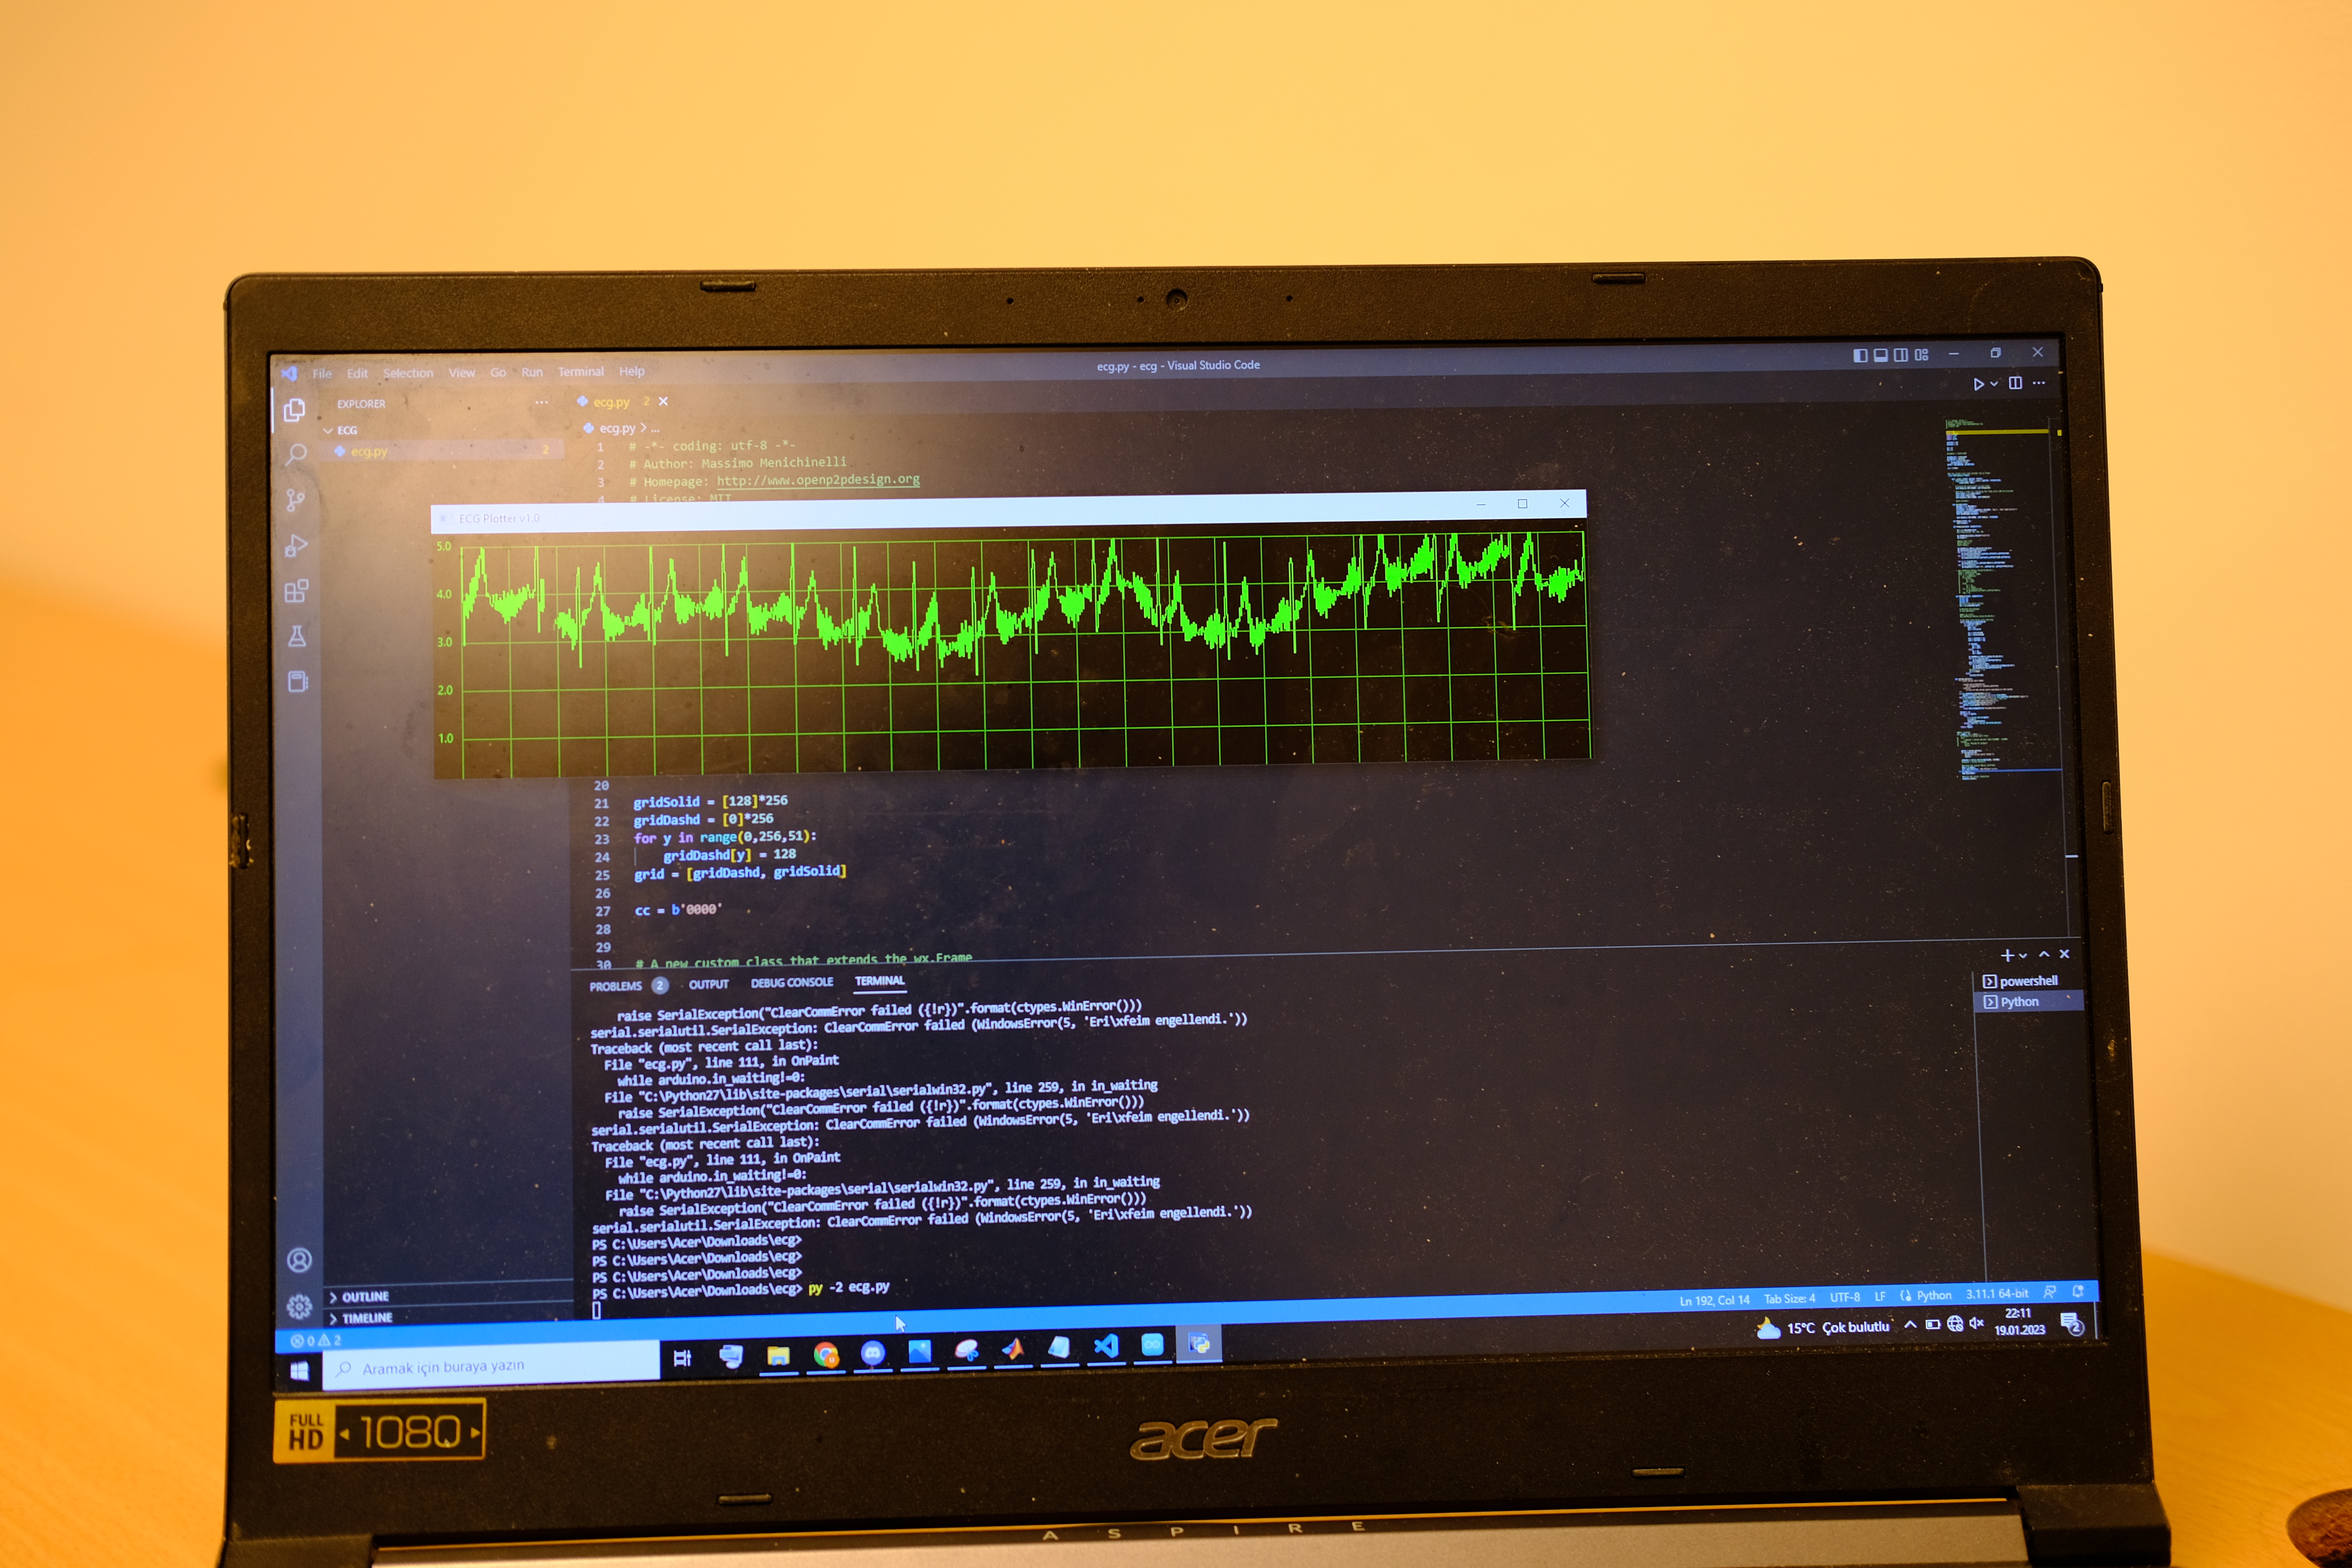Image resolution: width=2352 pixels, height=1568 pixels.
Task: Click the bottom activity bar icon below Testing
Action: [298, 681]
